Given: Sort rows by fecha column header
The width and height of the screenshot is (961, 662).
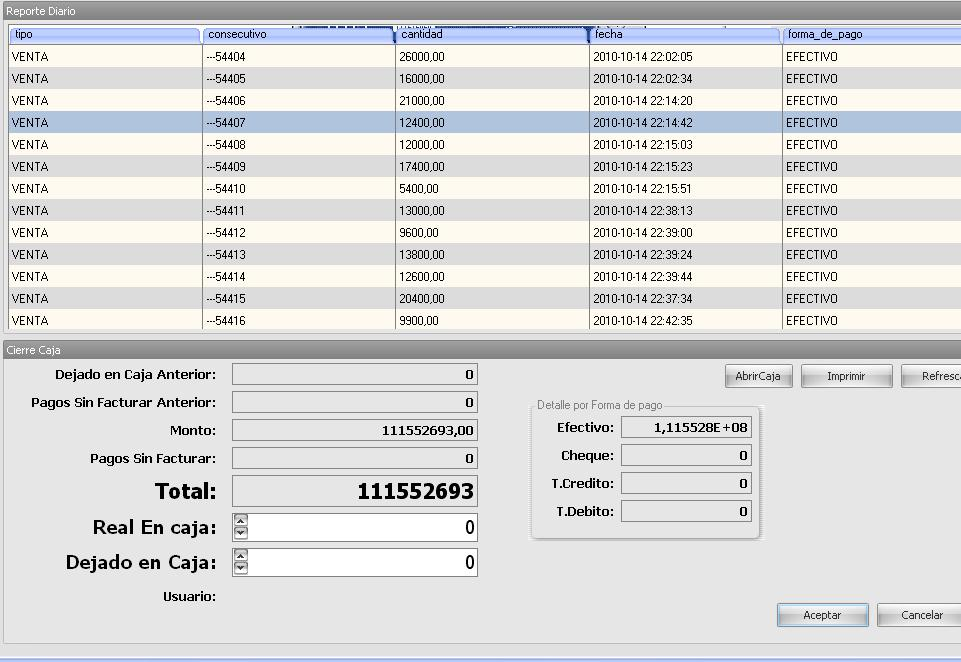Looking at the screenshot, I should click(685, 35).
